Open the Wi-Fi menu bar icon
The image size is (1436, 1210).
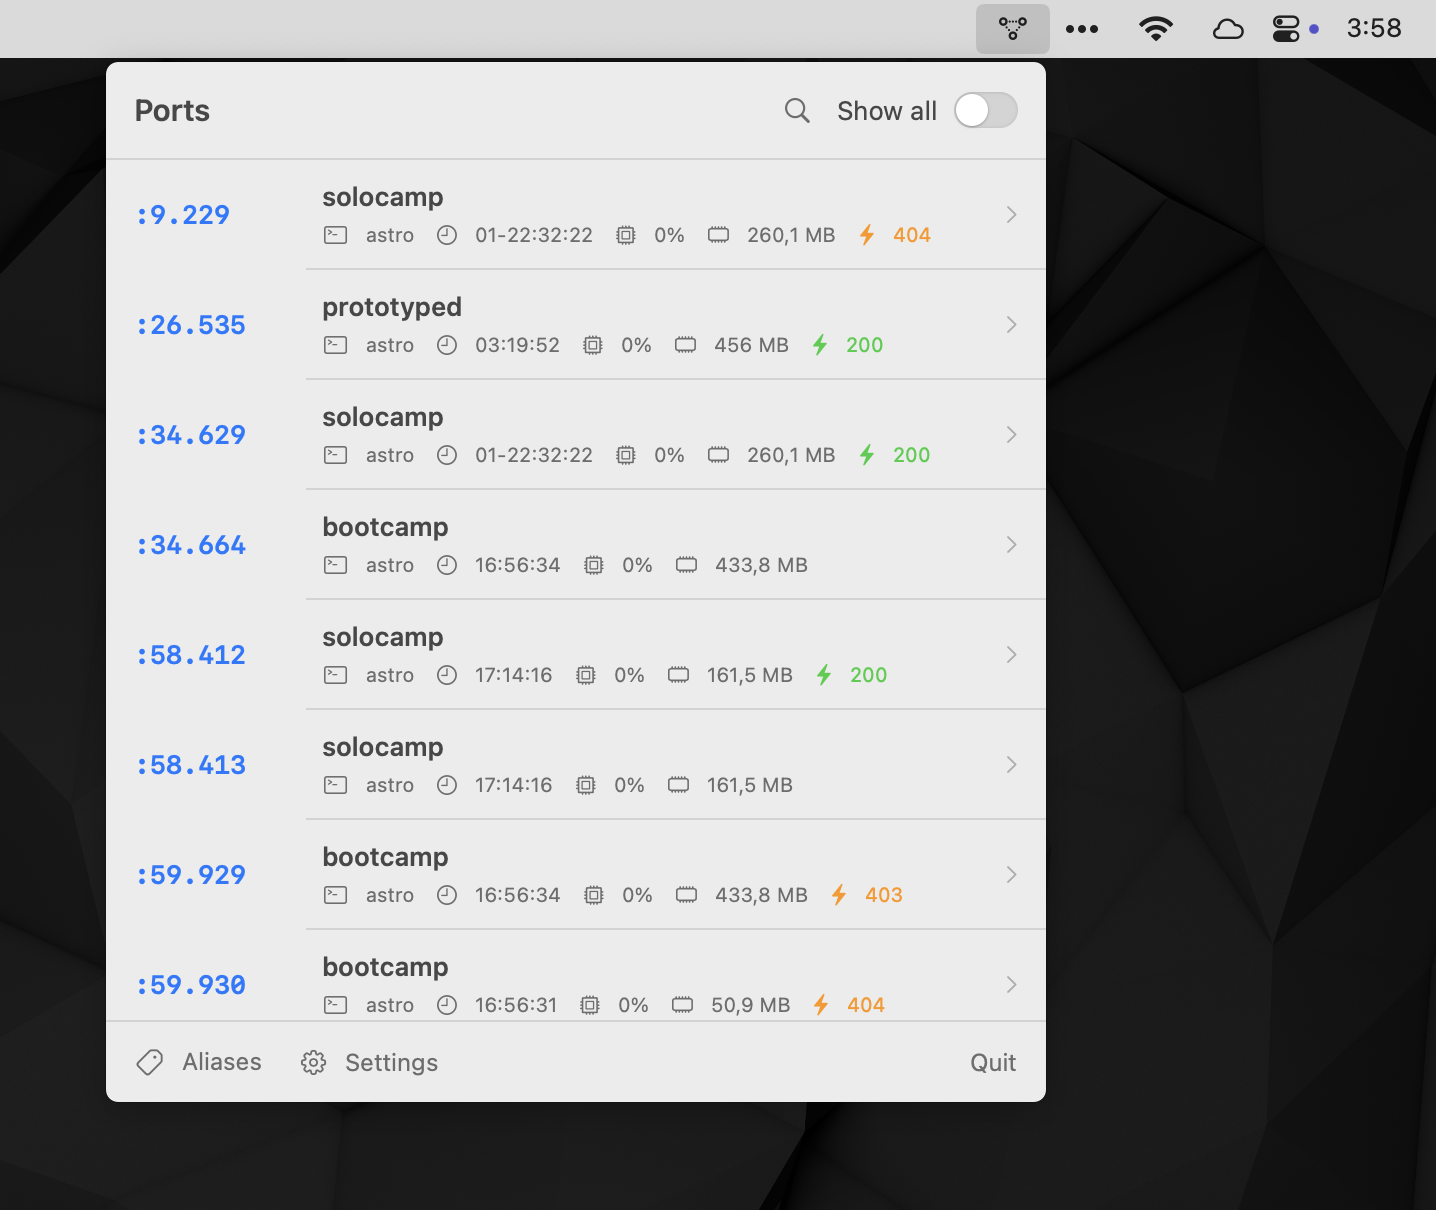(x=1156, y=29)
